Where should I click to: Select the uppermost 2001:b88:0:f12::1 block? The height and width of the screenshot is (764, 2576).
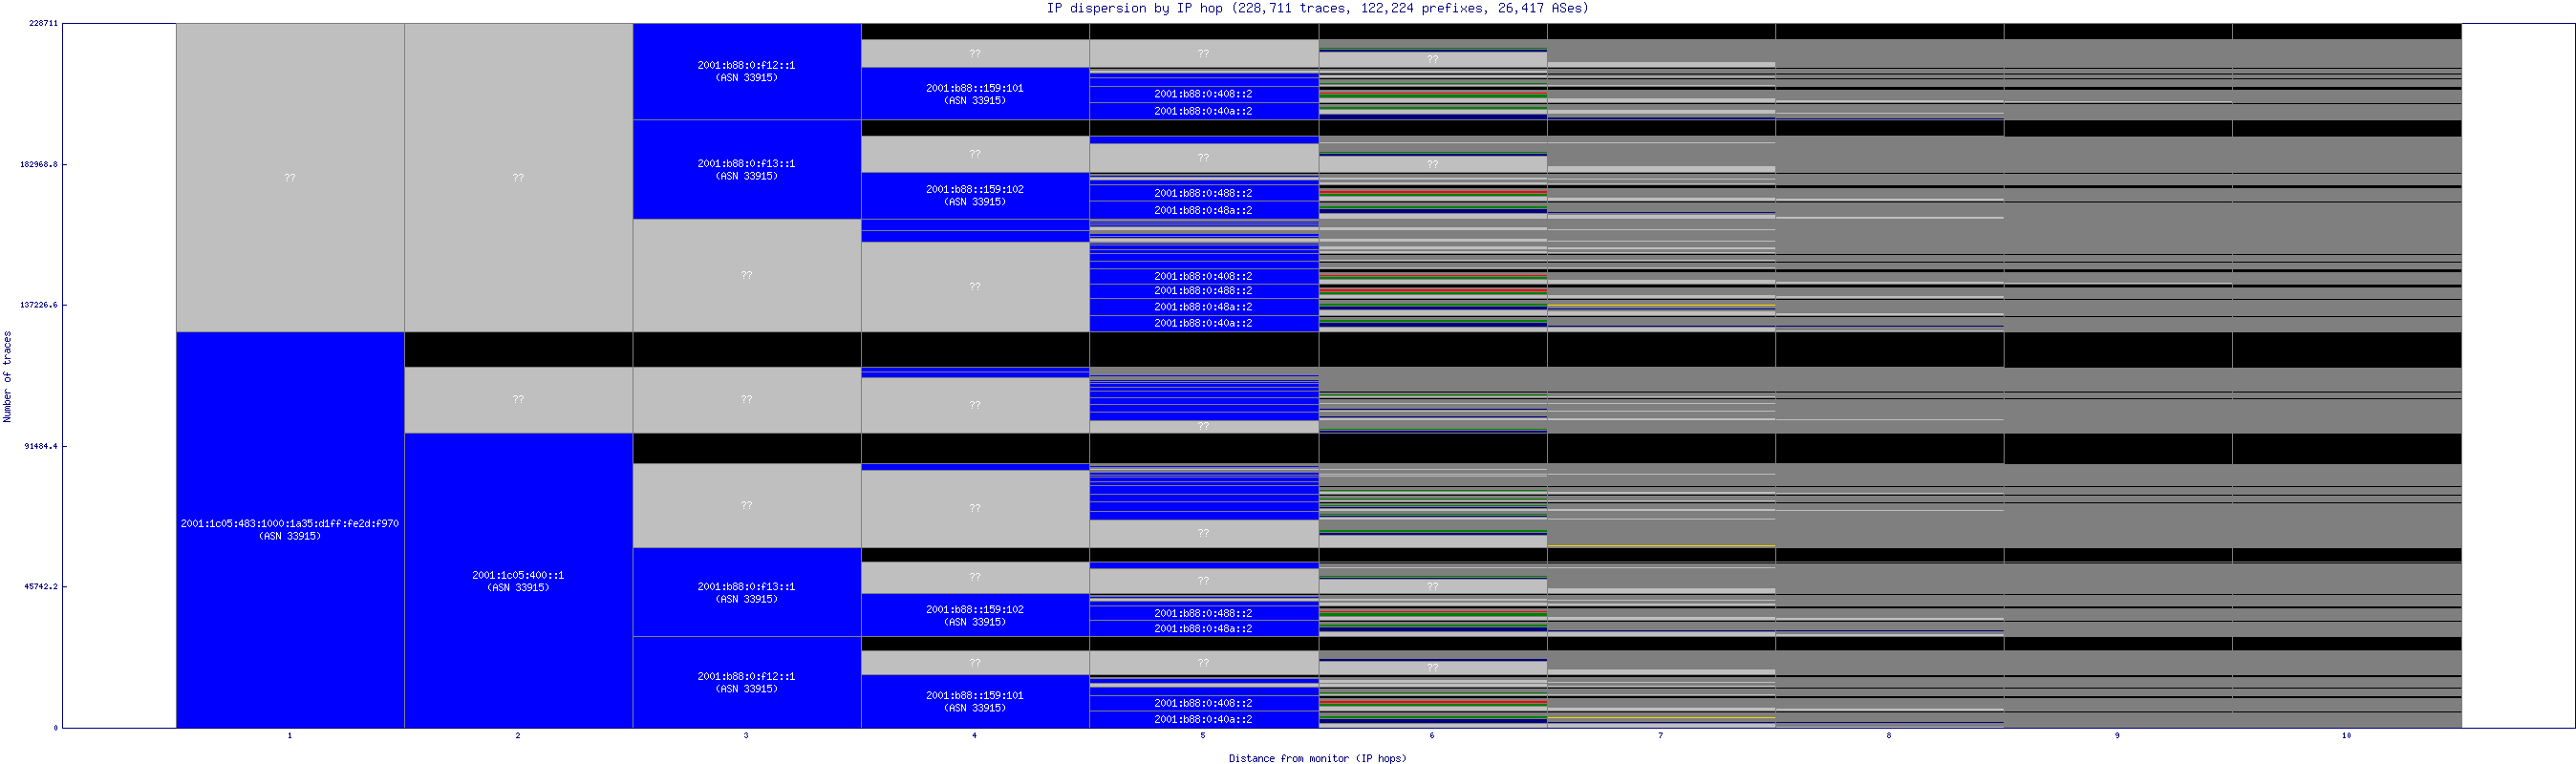(747, 71)
